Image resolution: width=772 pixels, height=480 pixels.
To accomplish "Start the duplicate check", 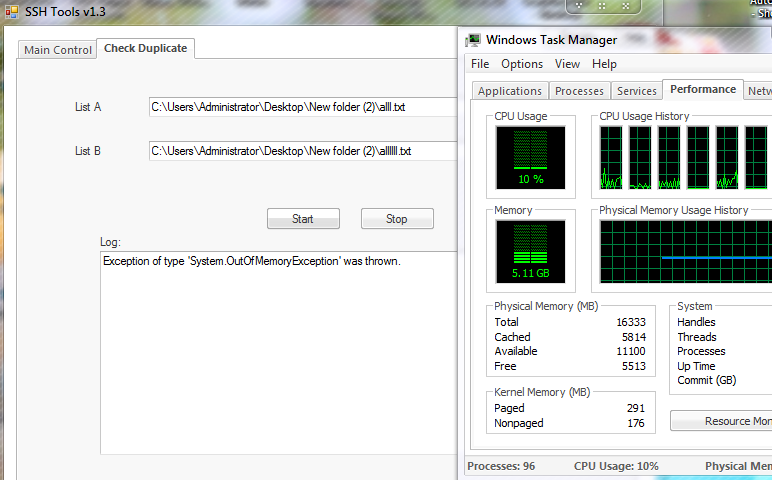I will pyautogui.click(x=303, y=219).
